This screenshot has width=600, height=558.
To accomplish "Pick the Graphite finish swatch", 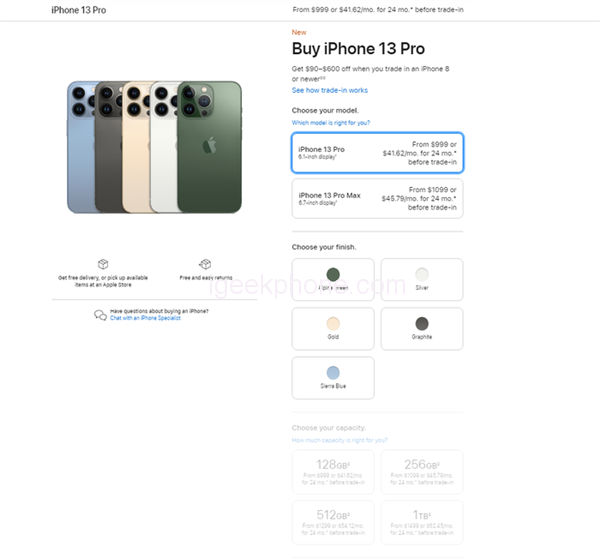I will [422, 328].
